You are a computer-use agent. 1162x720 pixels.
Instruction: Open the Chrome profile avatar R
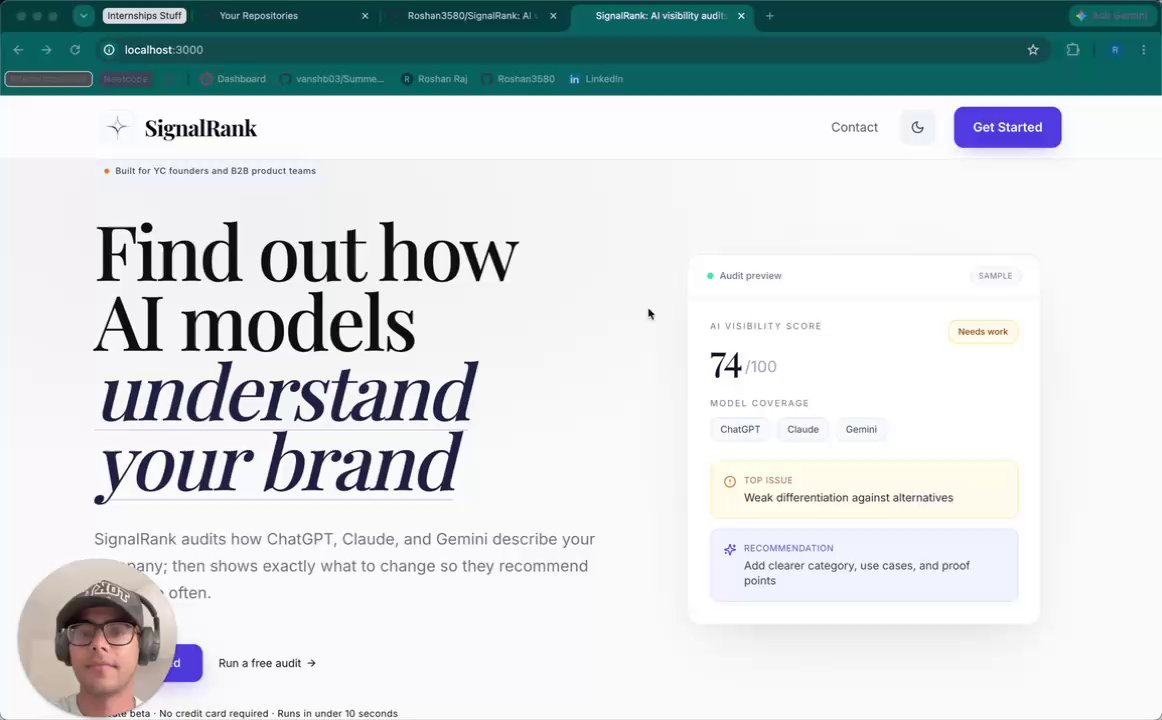[1115, 50]
